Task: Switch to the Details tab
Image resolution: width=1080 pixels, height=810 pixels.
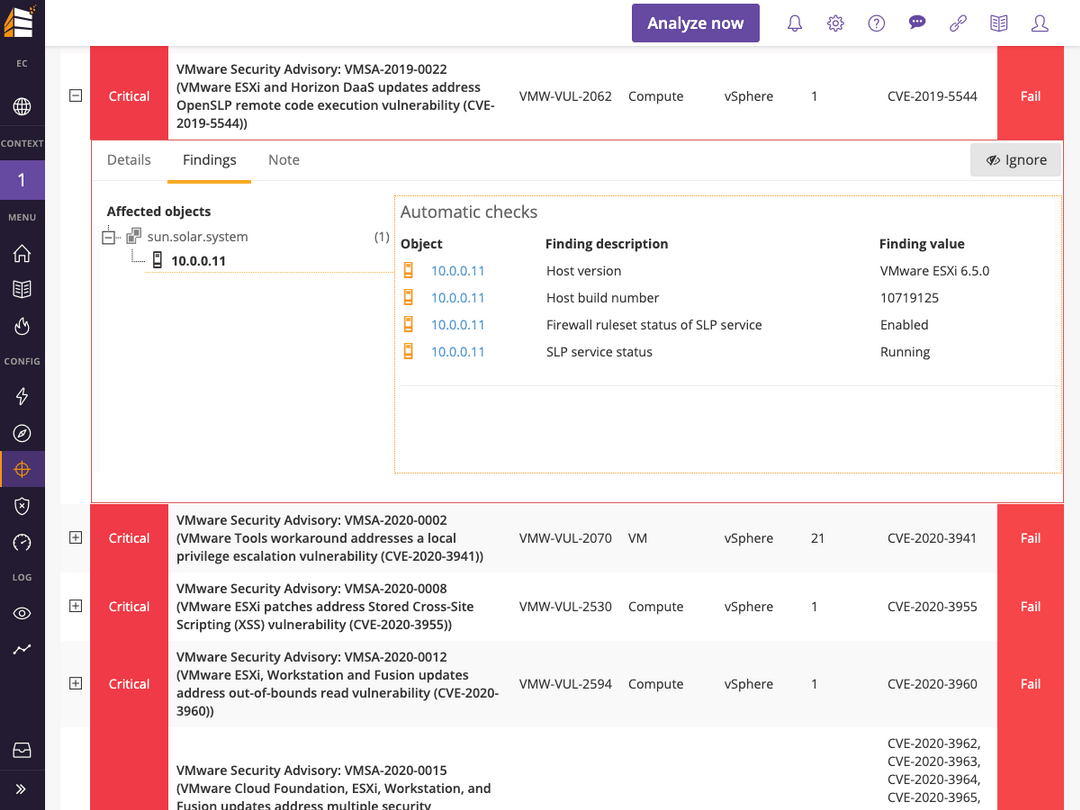Action: coord(129,159)
